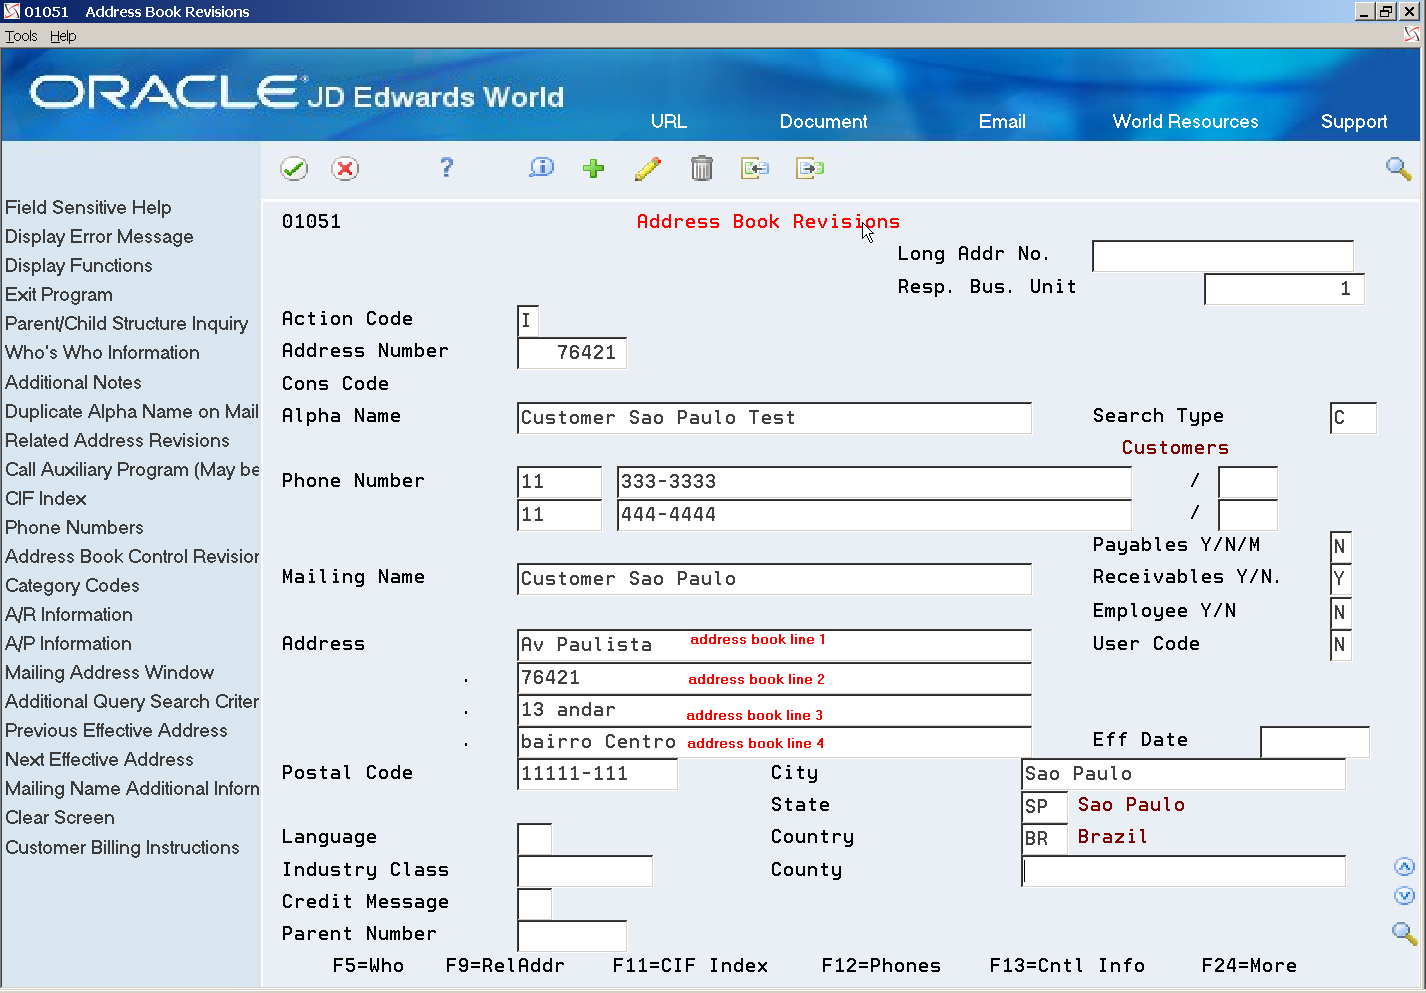
Task: Select the Document tab in the banner
Action: [824, 121]
